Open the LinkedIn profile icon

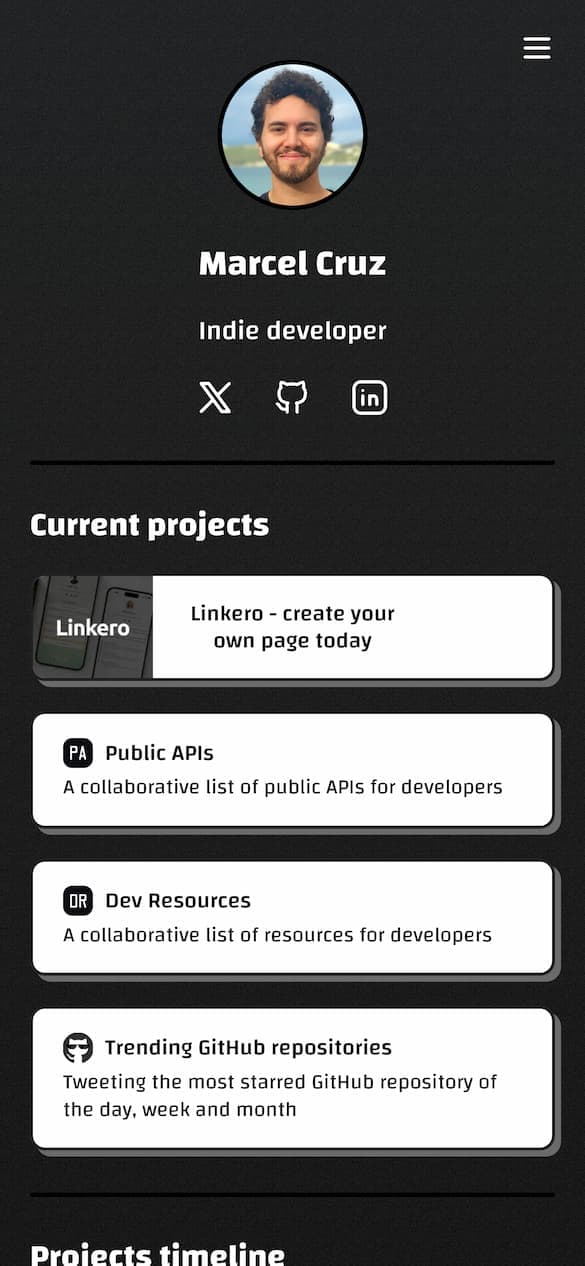click(x=370, y=397)
